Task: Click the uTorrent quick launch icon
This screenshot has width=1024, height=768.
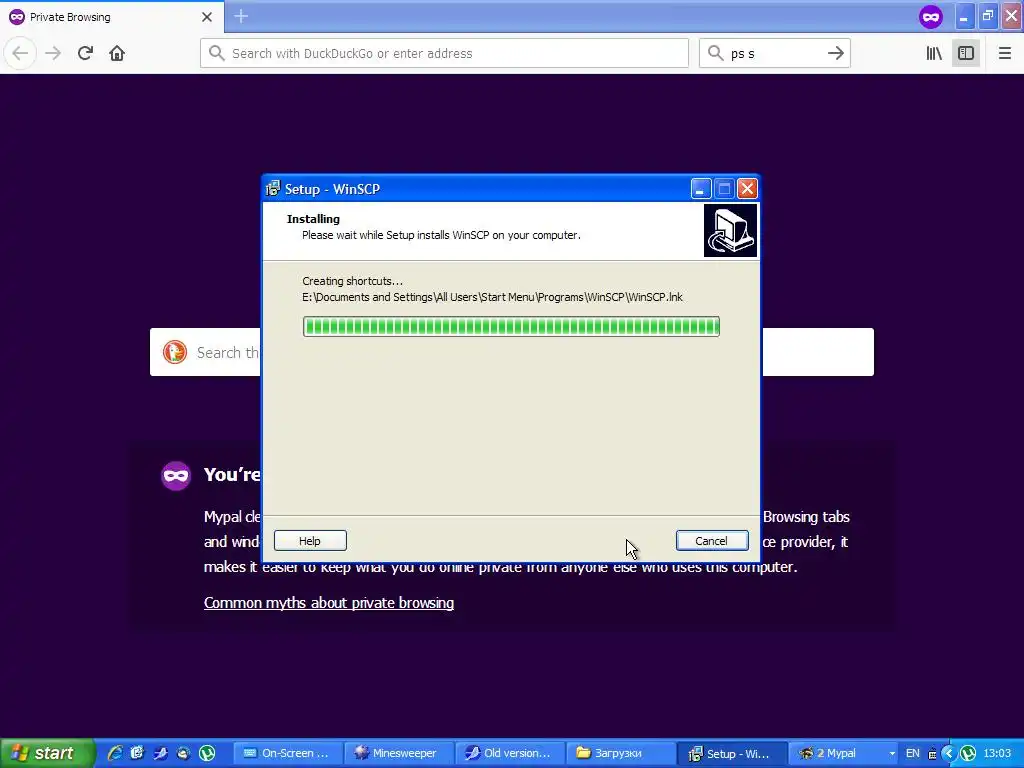Action: [207, 753]
